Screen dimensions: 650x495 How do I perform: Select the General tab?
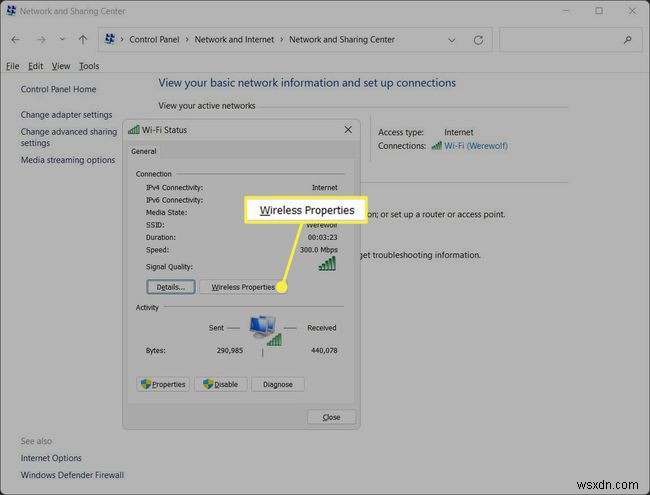tap(144, 151)
